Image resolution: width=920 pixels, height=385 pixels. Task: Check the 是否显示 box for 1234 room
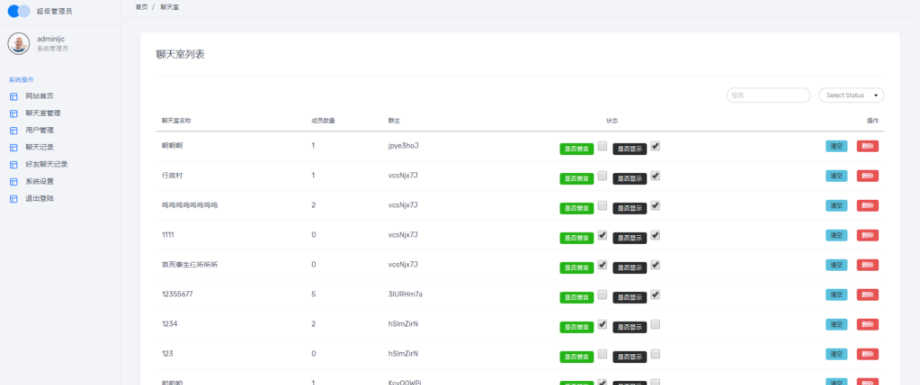coord(655,324)
